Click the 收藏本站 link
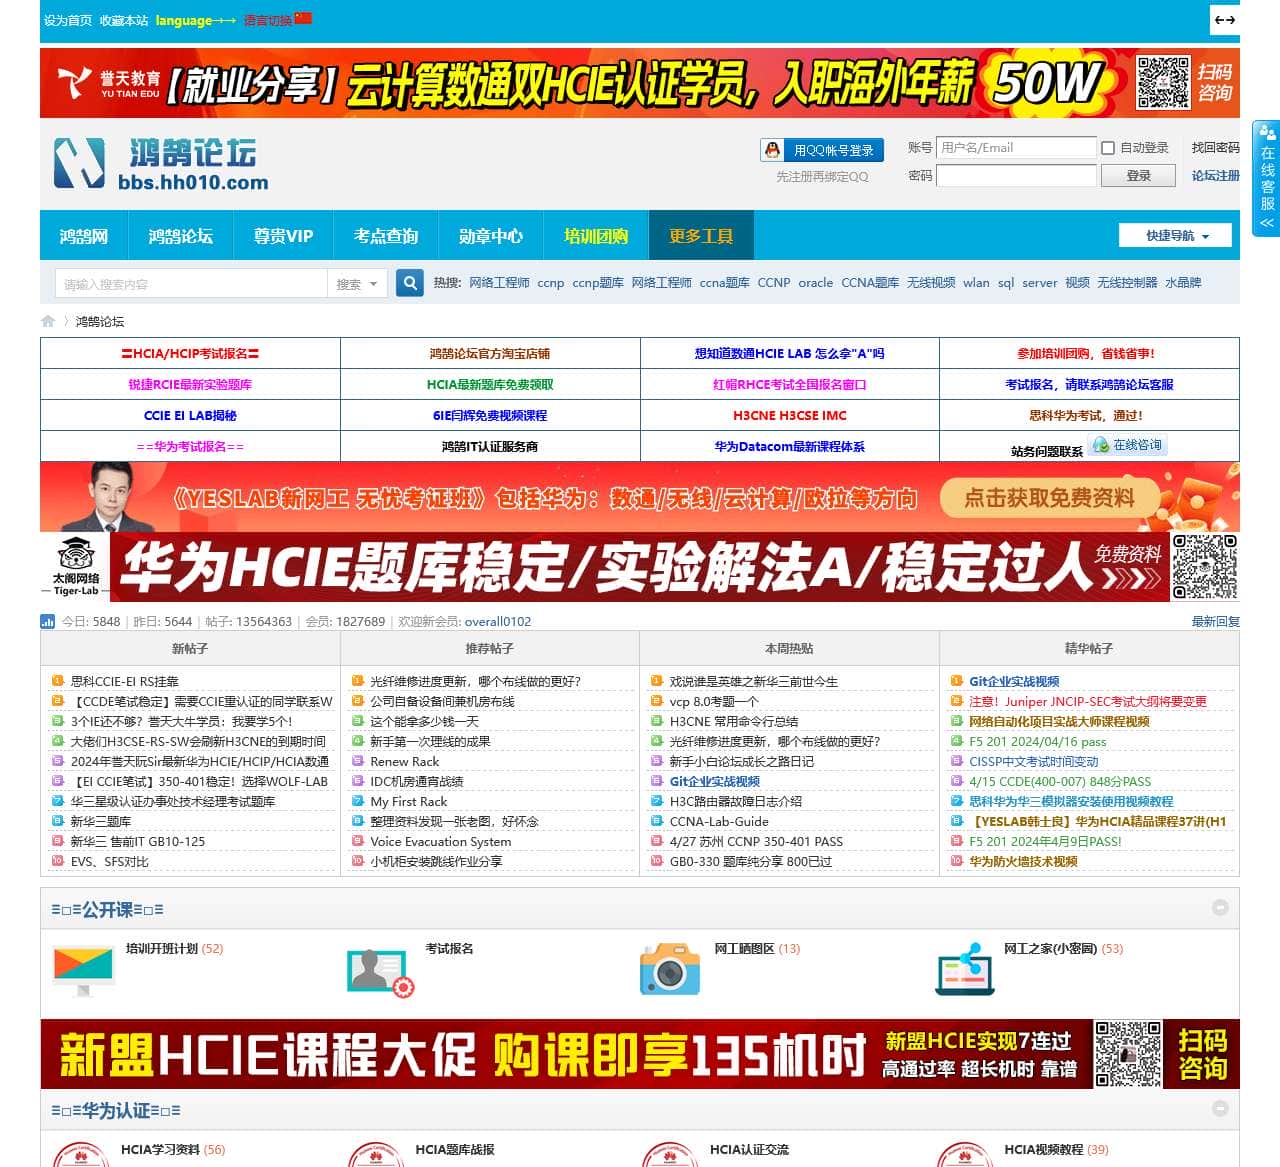Screen dimensions: 1280x1167 (124, 20)
